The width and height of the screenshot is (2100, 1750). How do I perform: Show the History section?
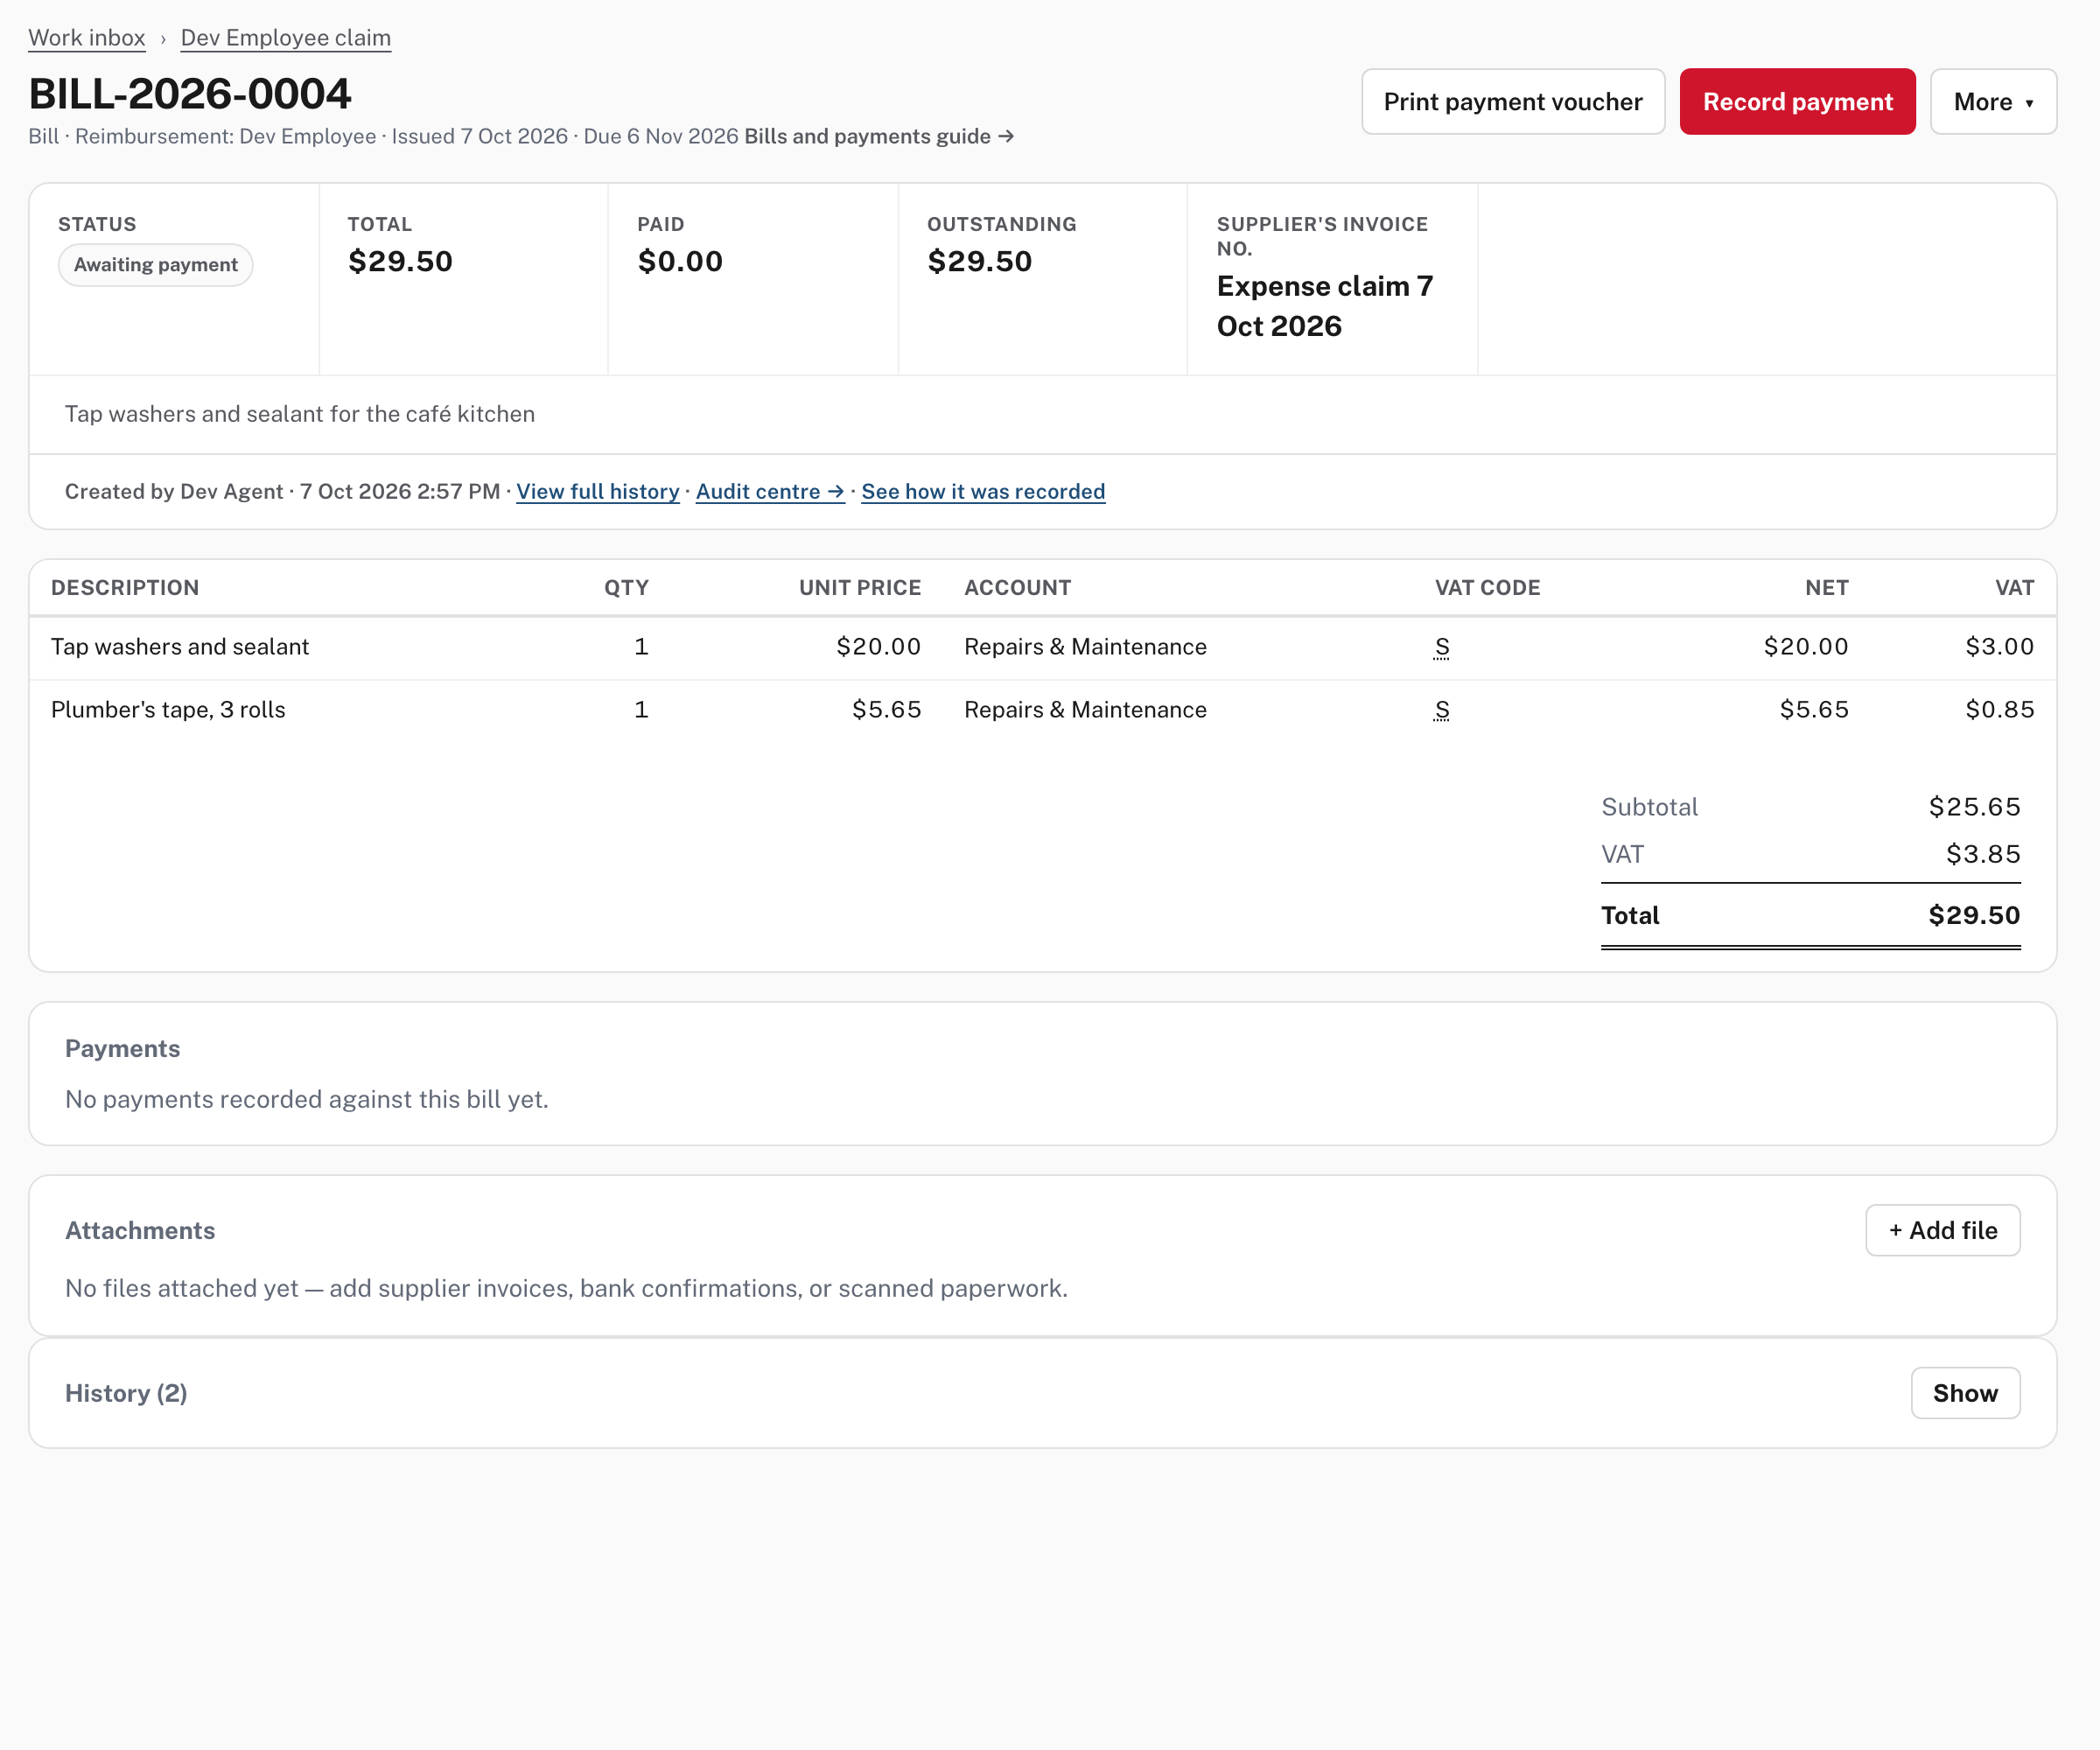[1965, 1393]
